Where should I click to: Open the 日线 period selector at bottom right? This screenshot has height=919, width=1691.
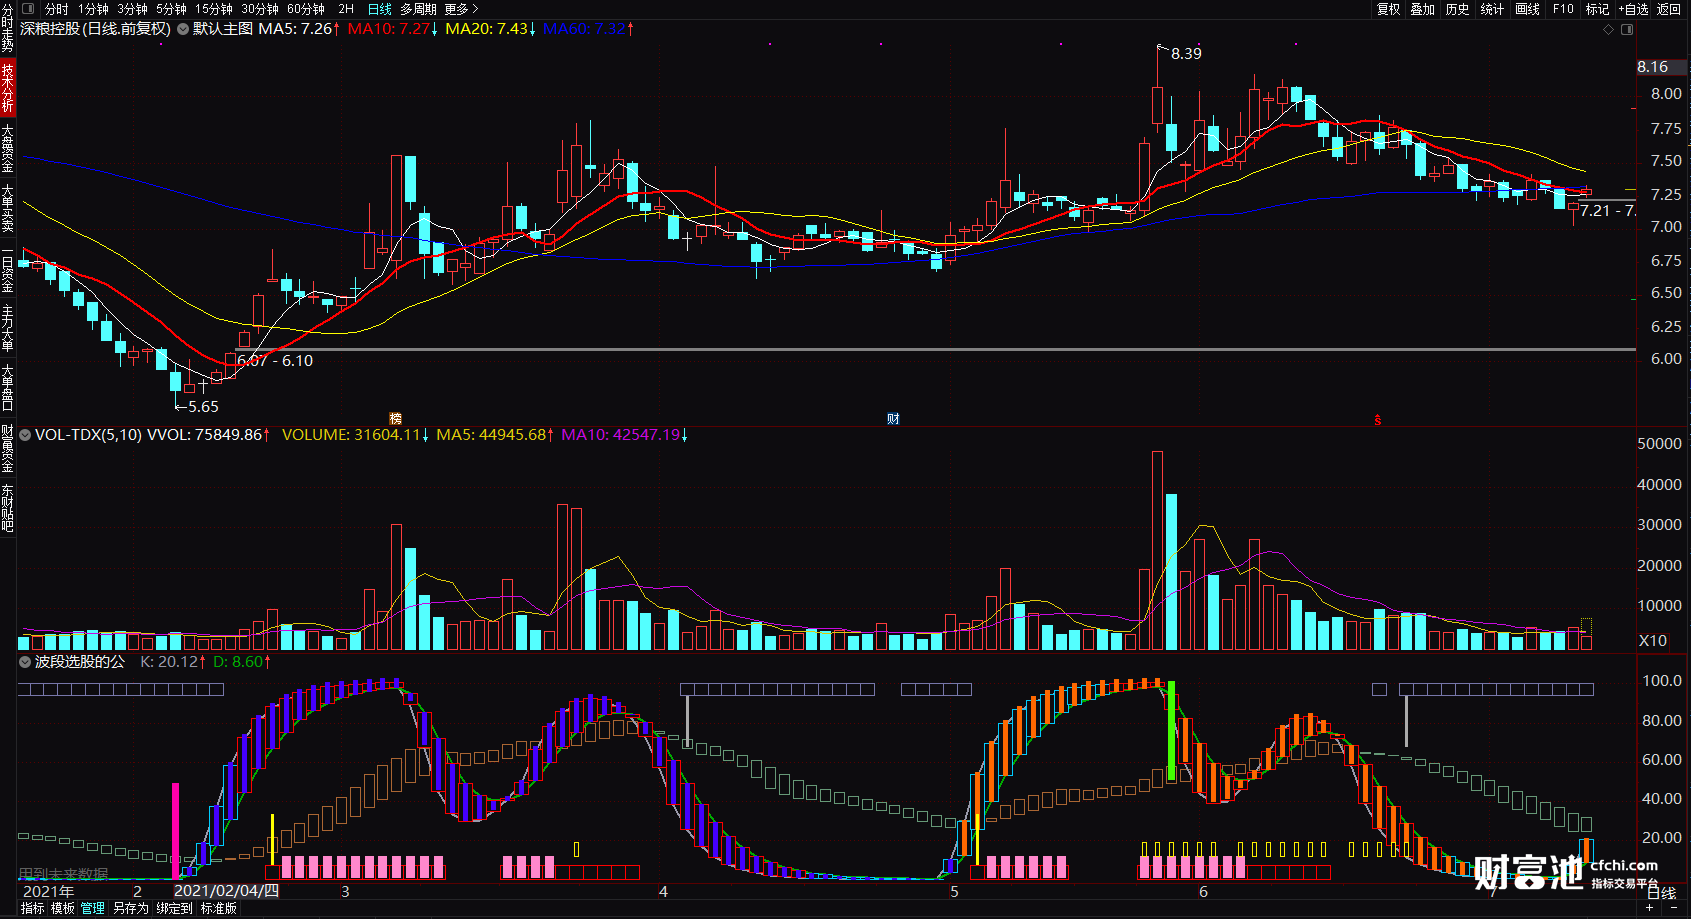pyautogui.click(x=1661, y=893)
